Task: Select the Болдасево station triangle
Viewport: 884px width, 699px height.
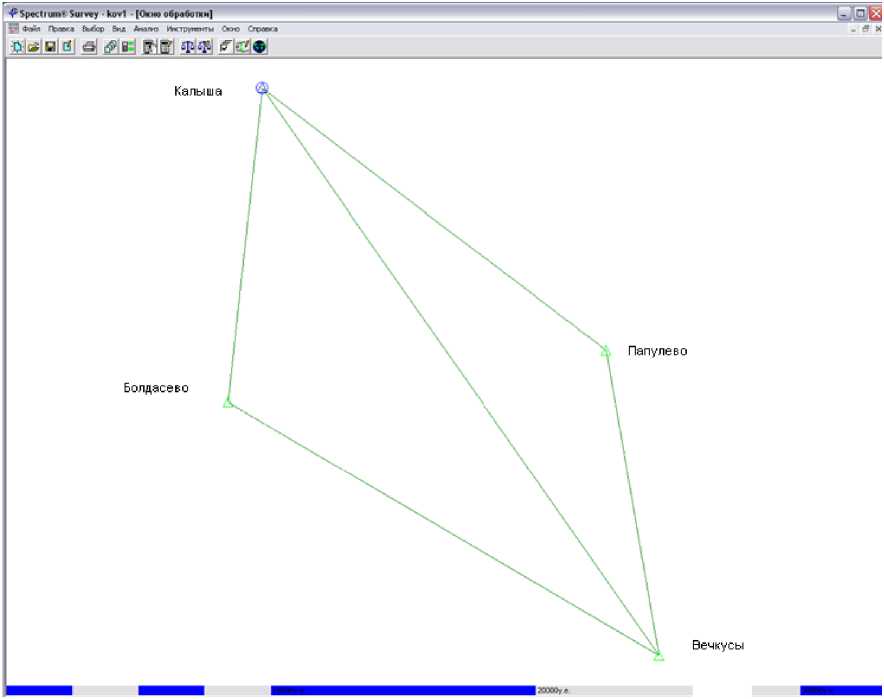Action: coord(228,402)
